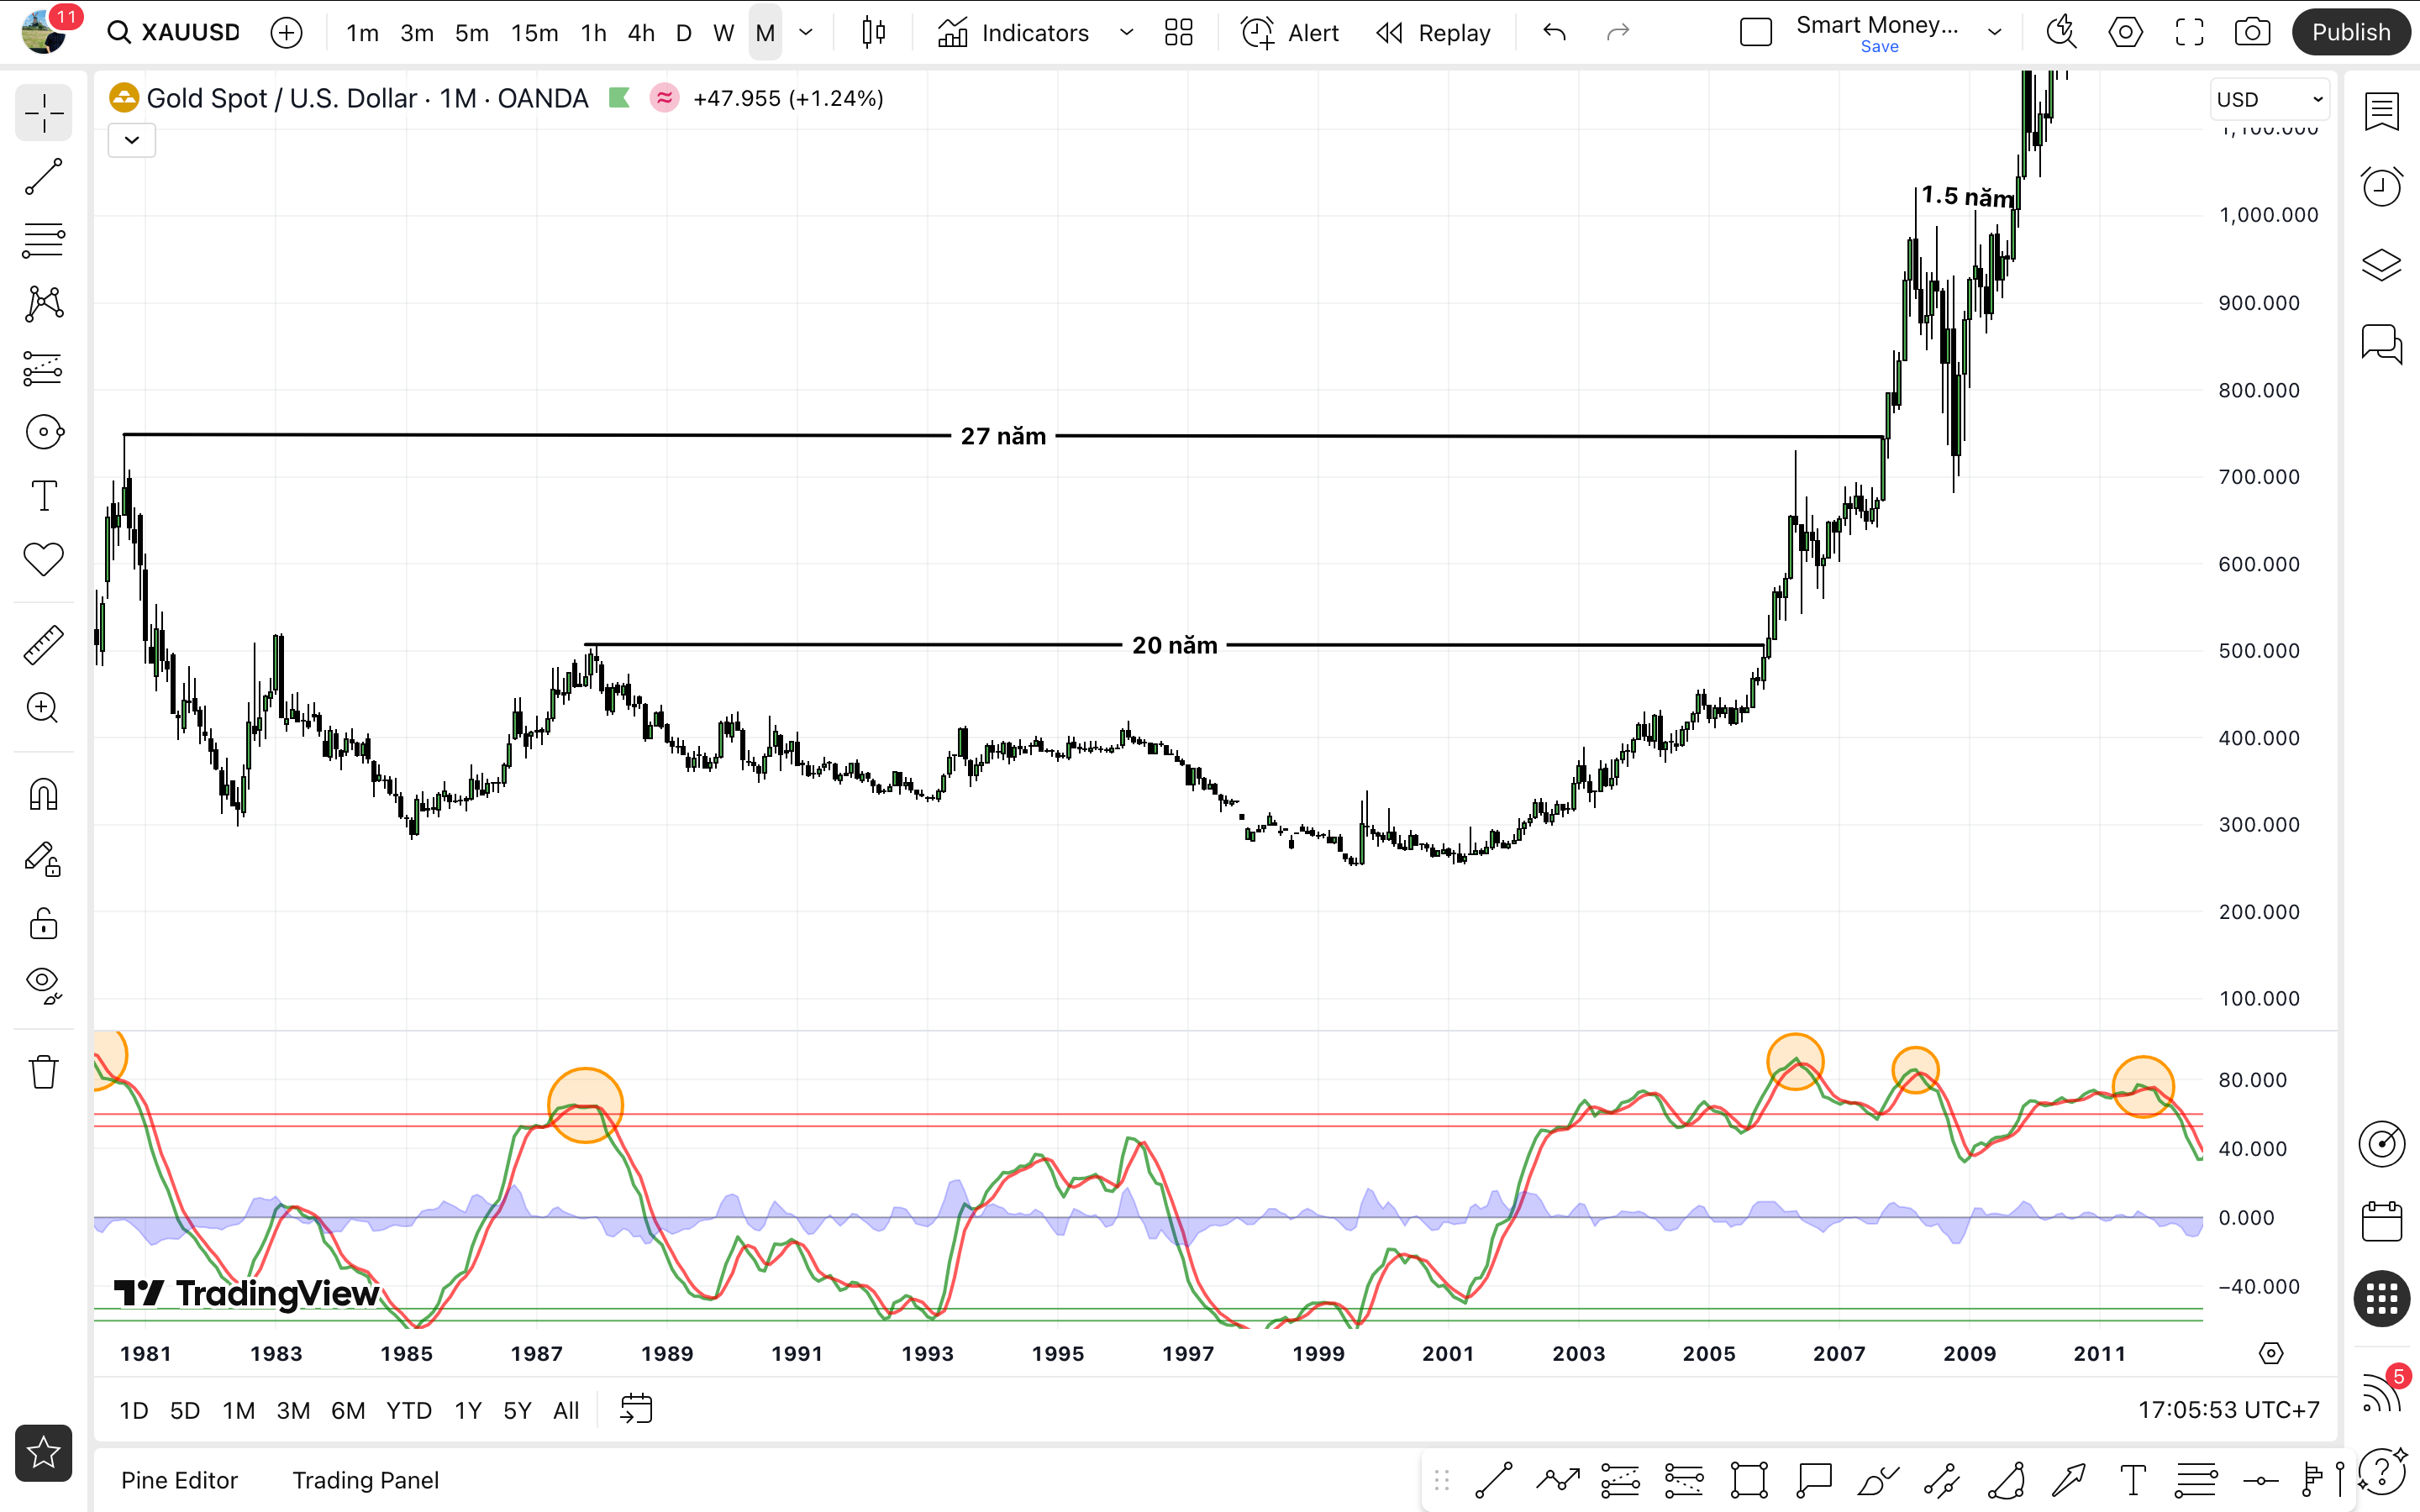Select the trend line drawing tool

(43, 177)
